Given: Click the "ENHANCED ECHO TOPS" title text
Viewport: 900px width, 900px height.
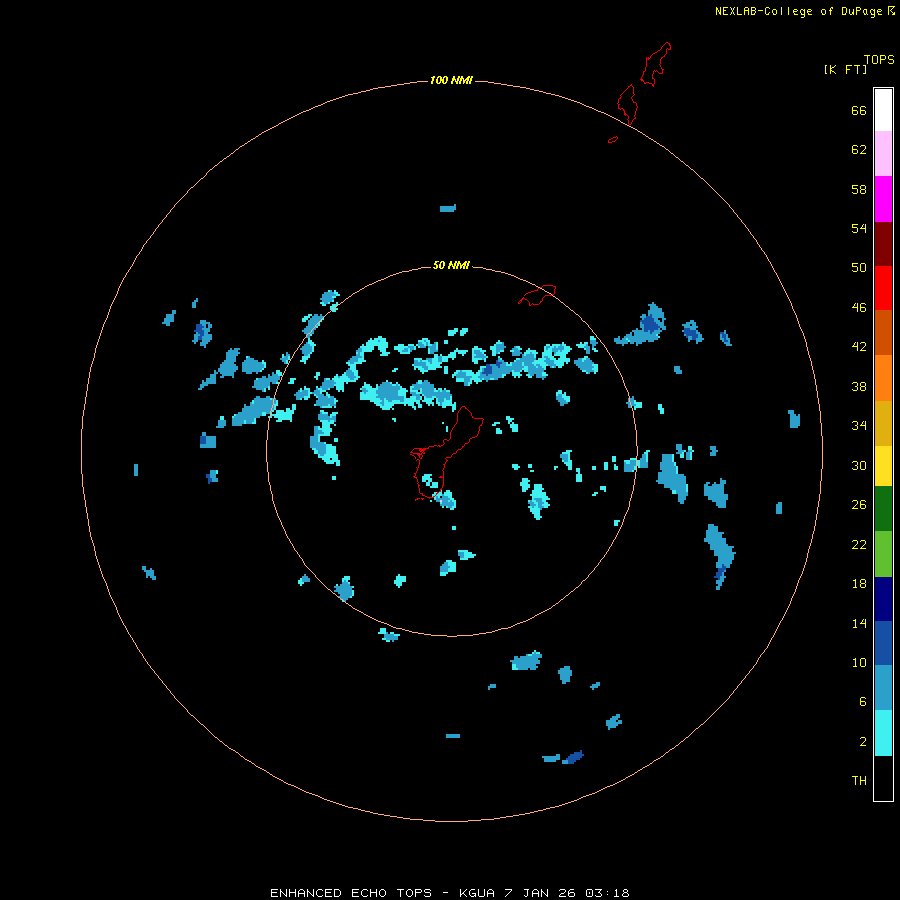Looking at the screenshot, I should point(351,893).
